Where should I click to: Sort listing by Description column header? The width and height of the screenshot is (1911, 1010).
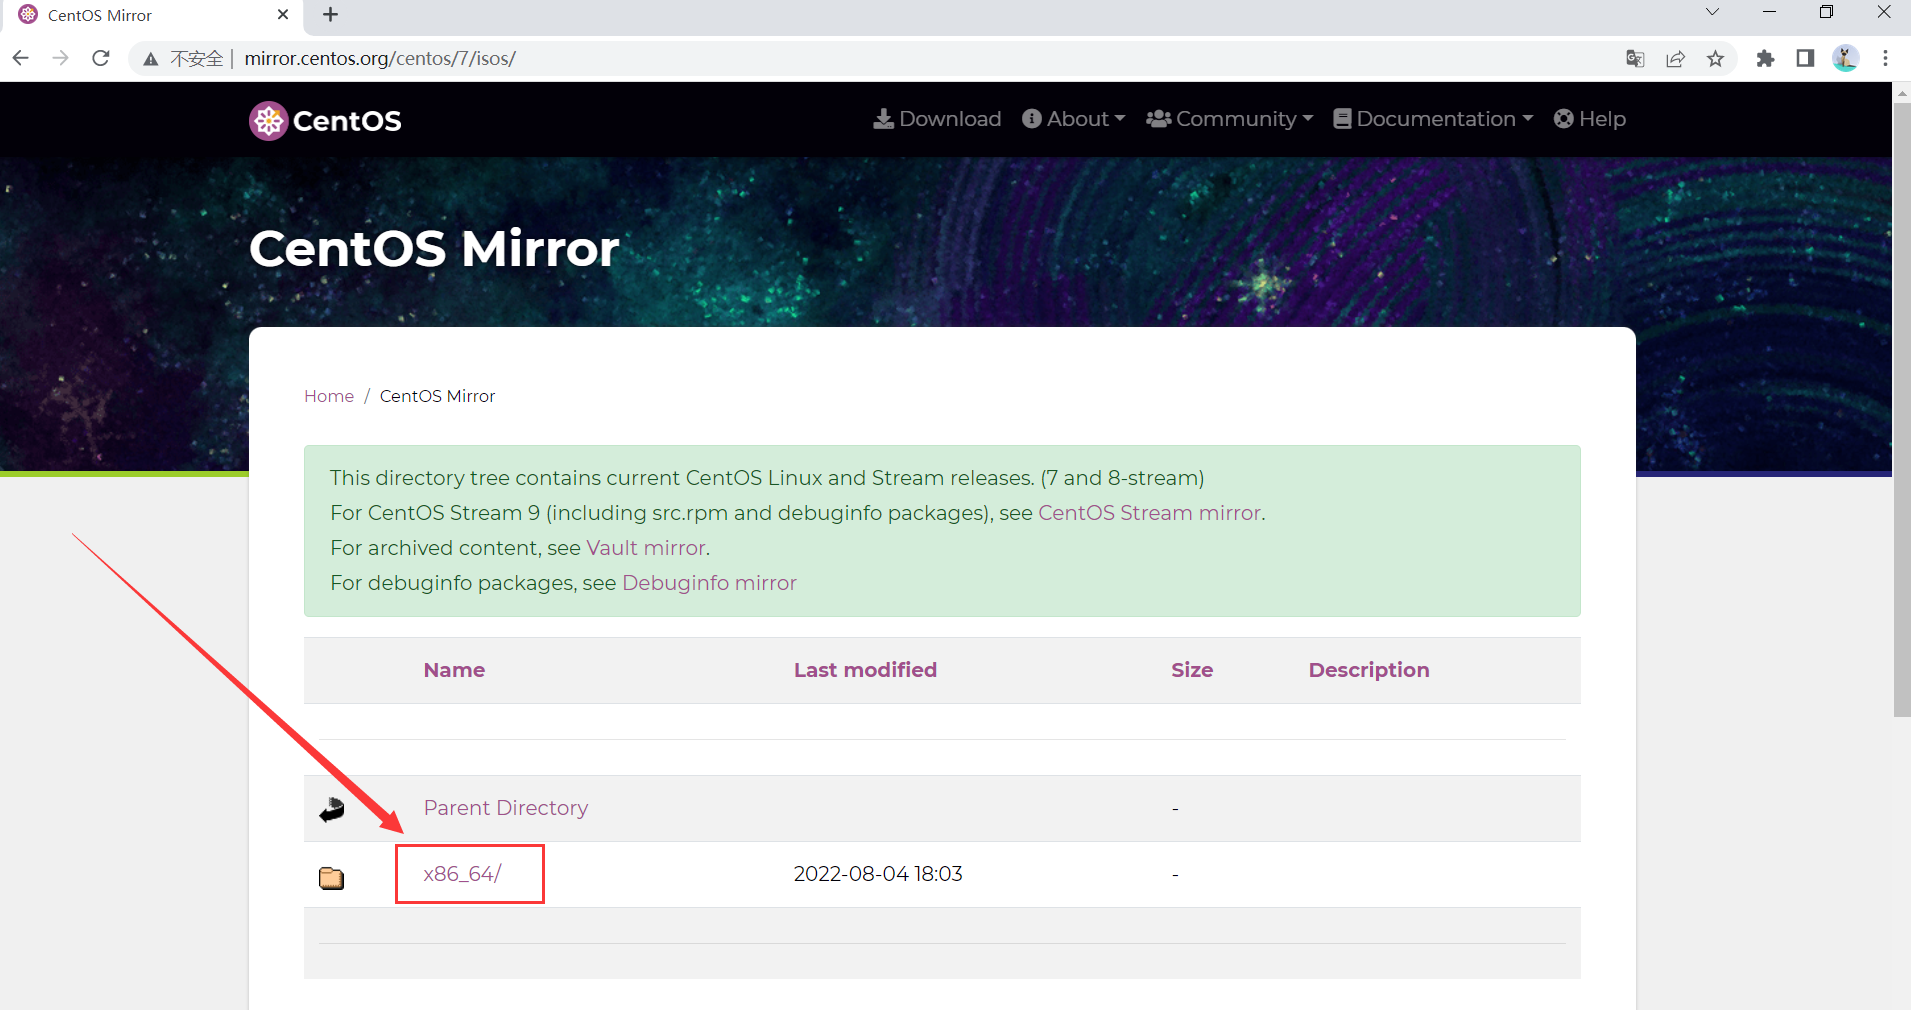coord(1369,670)
